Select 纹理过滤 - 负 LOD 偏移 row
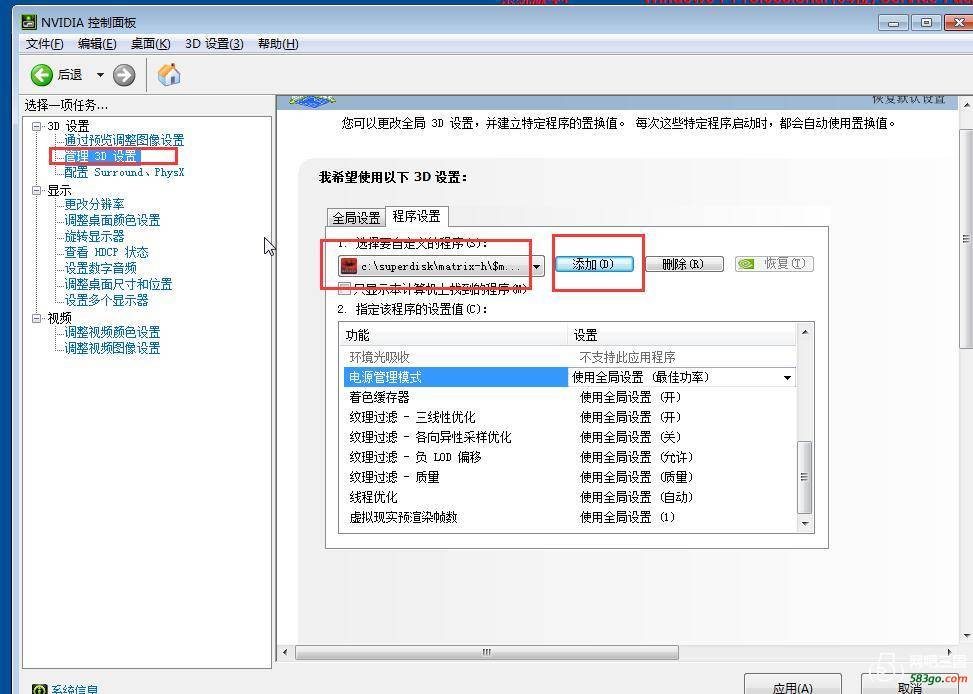973x694 pixels. coord(570,457)
